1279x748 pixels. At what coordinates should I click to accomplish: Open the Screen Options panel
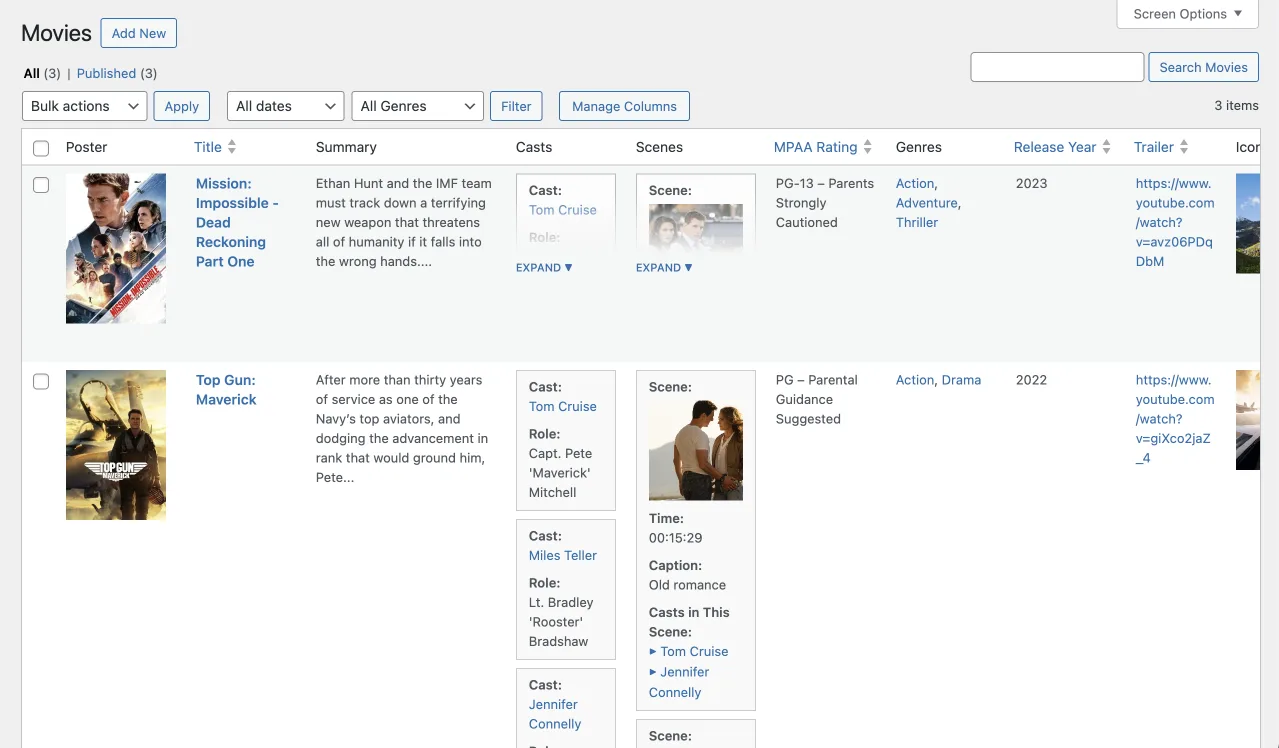click(x=1187, y=14)
